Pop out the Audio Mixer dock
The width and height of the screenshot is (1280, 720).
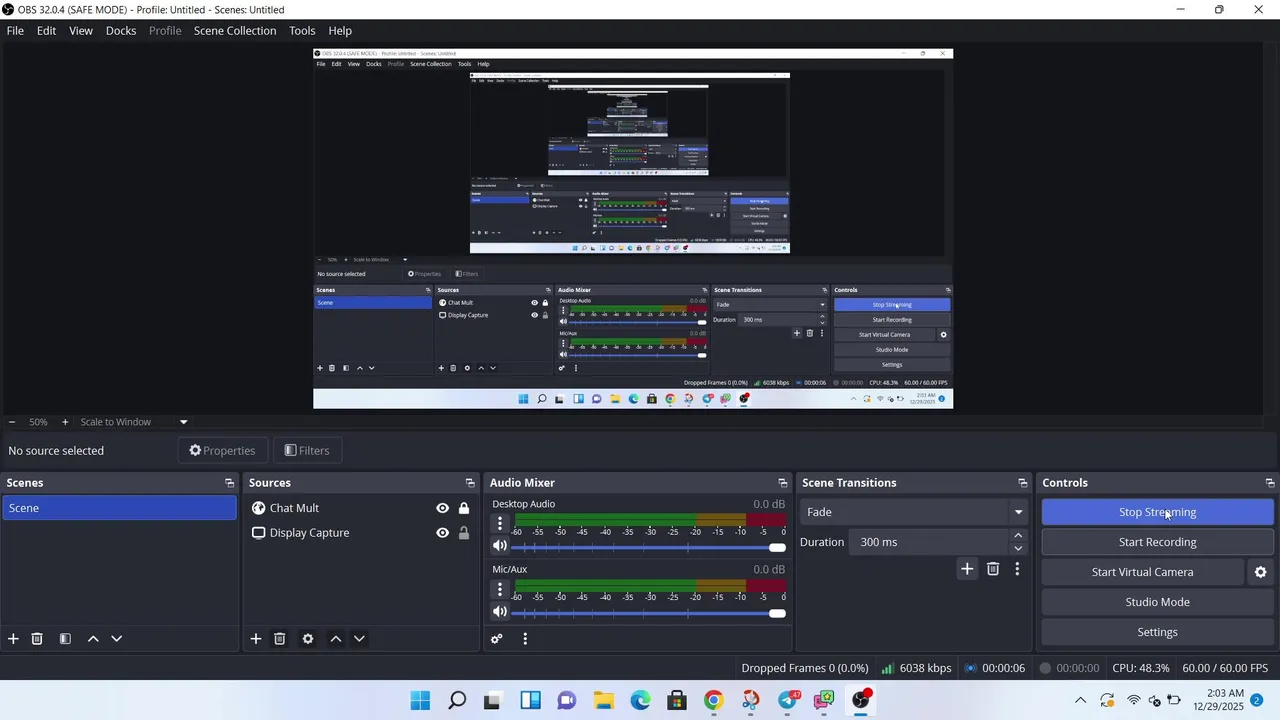[783, 483]
